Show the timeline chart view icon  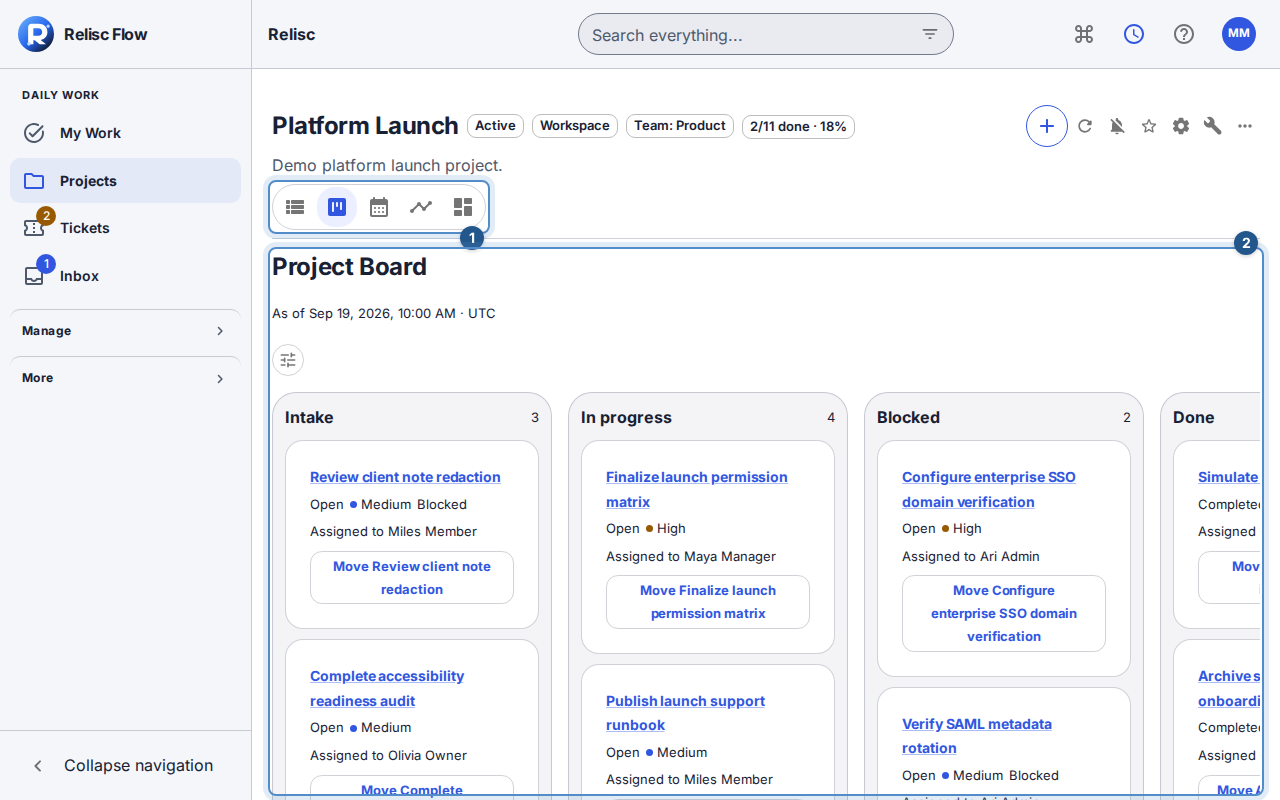coord(421,207)
